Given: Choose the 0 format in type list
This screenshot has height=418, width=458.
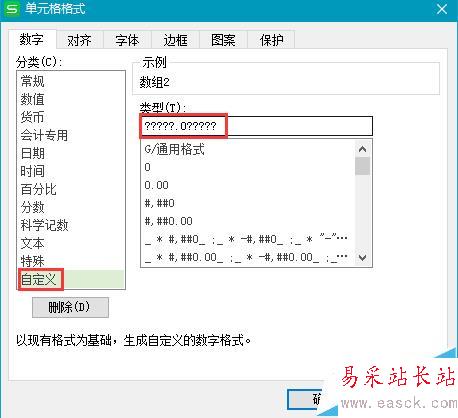Looking at the screenshot, I should (248, 167).
